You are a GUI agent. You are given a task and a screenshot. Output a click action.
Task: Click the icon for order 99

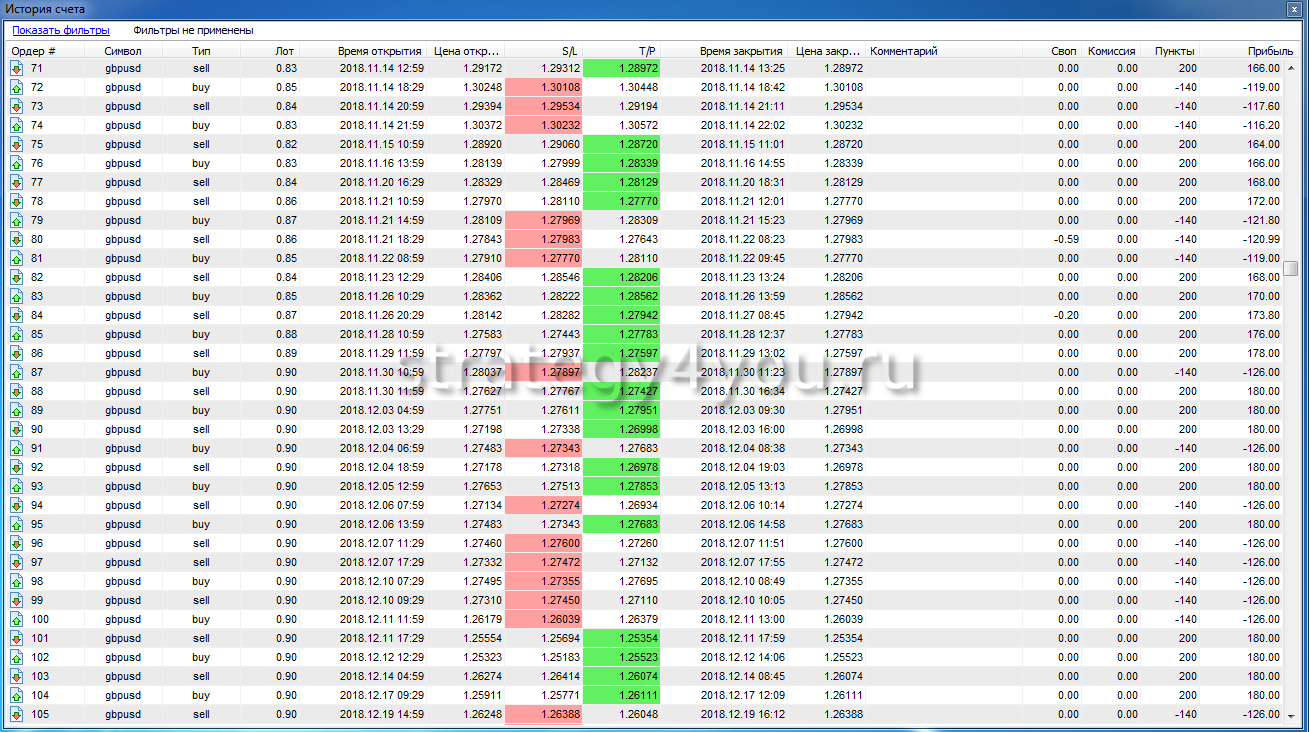pos(17,600)
